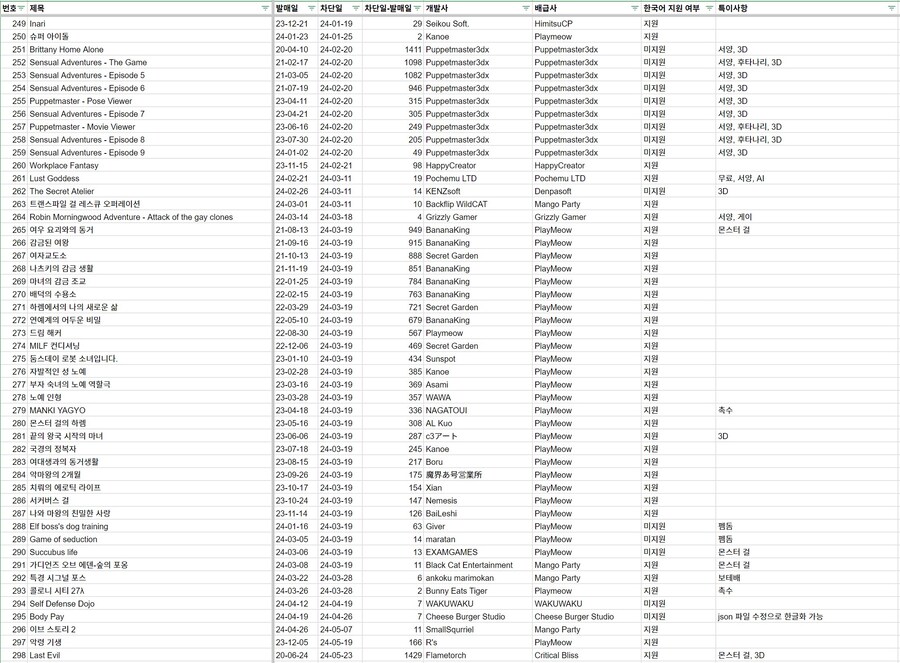Open the filter icon for 개발사 column
Image resolution: width=900 pixels, height=663 pixels.
pyautogui.click(x=526, y=8)
